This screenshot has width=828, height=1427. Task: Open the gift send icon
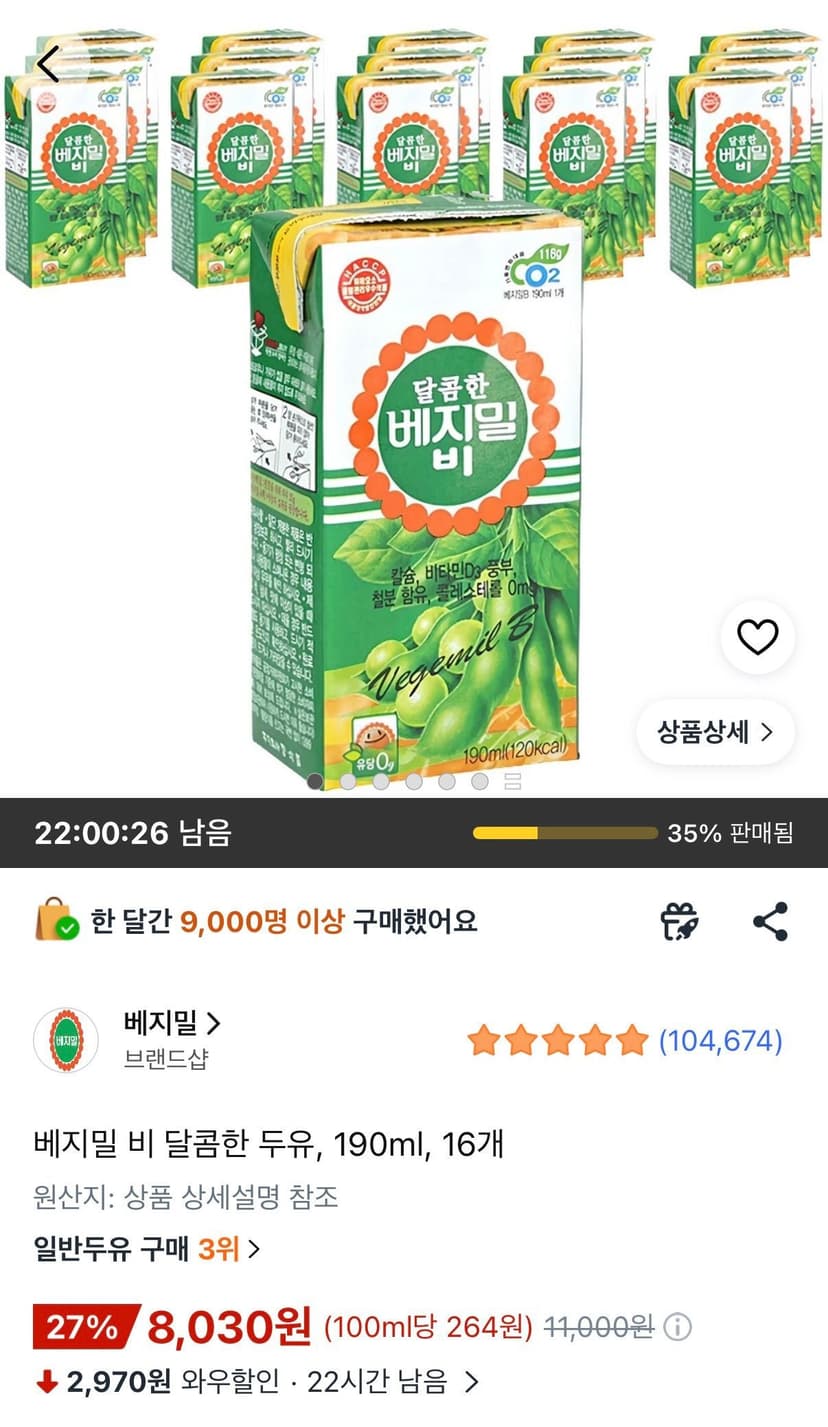pyautogui.click(x=680, y=921)
